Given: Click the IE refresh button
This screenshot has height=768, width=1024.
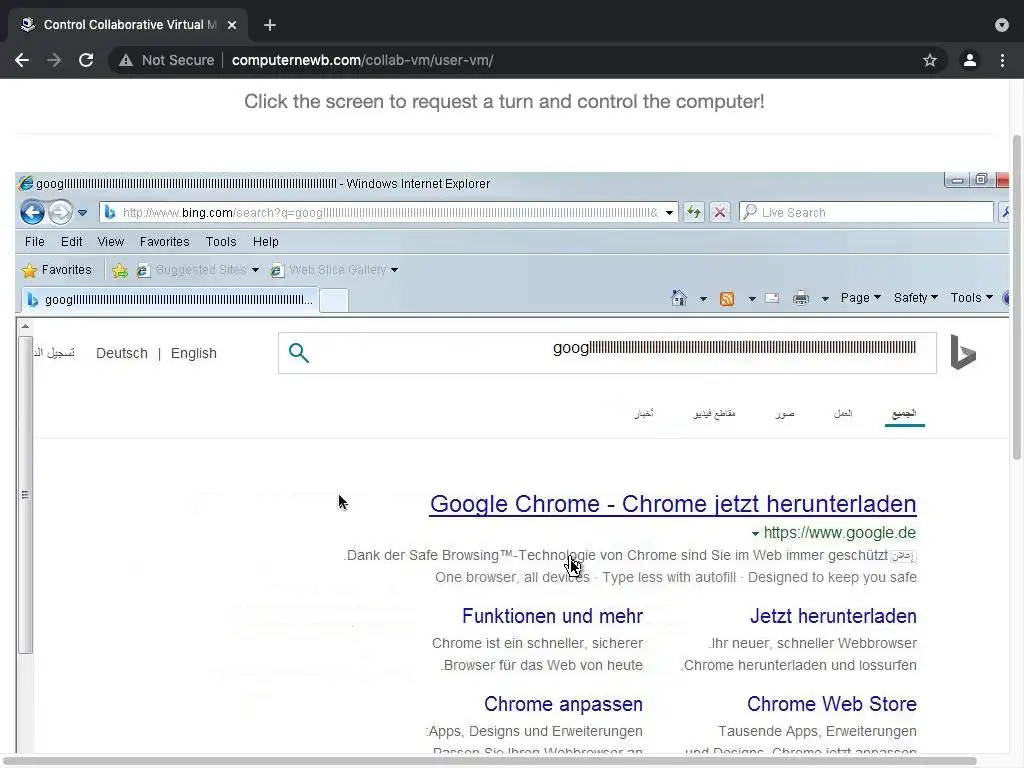Looking at the screenshot, I should coord(694,212).
